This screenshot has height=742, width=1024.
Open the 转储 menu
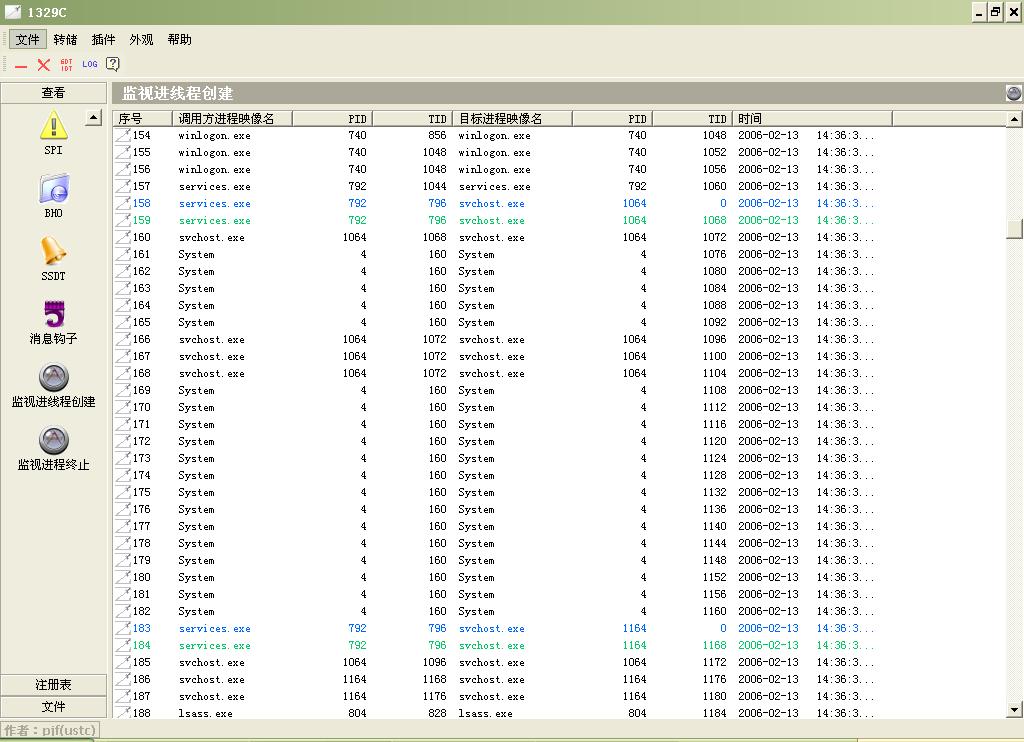pos(65,40)
